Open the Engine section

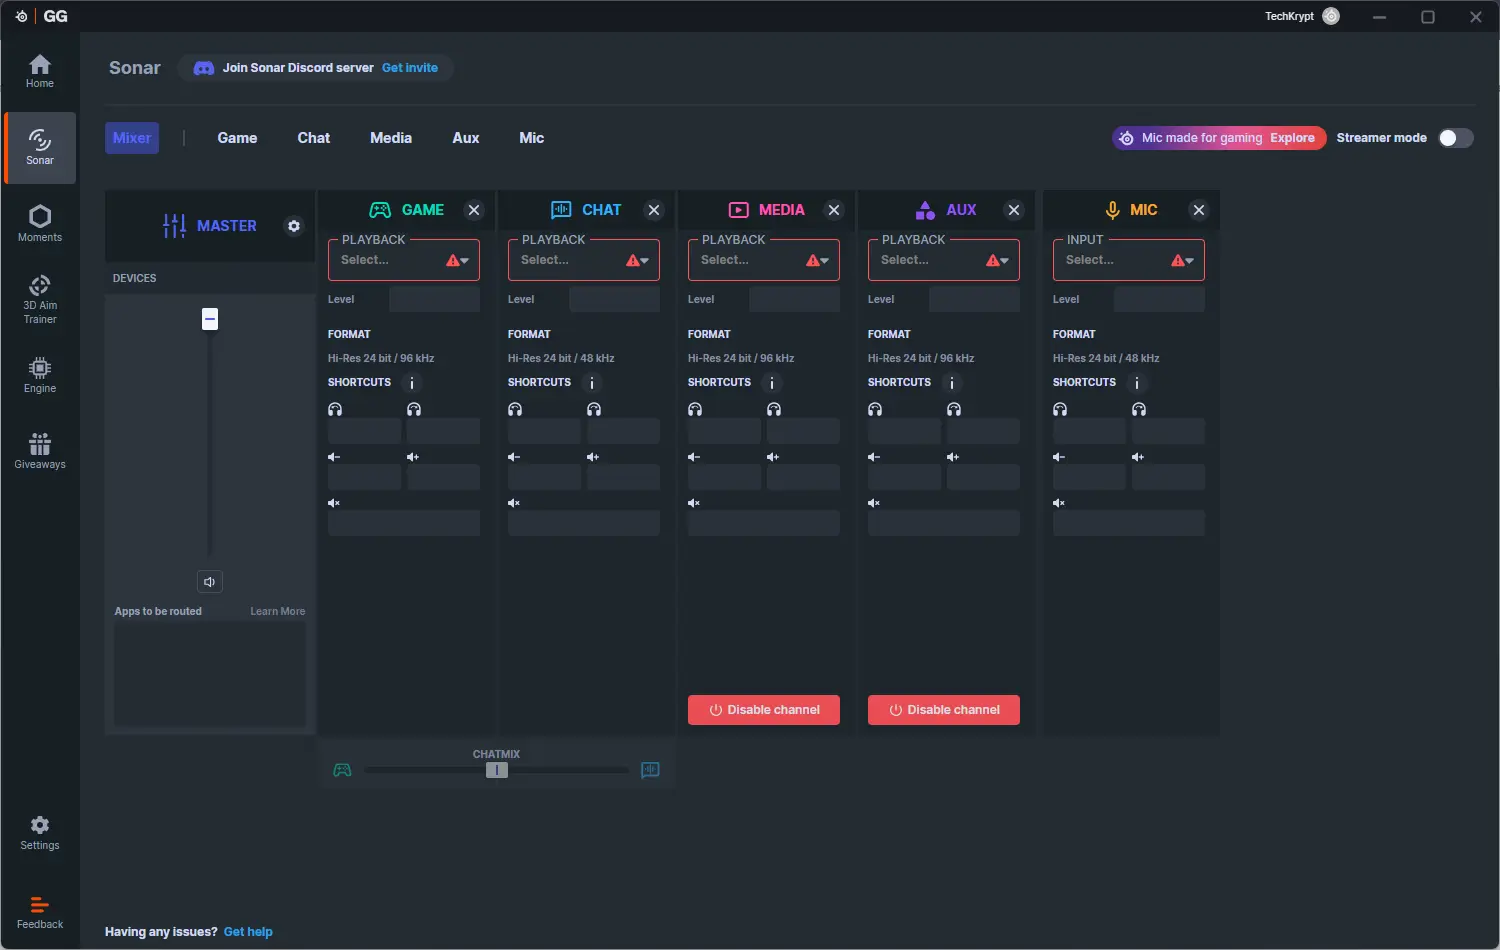point(40,375)
